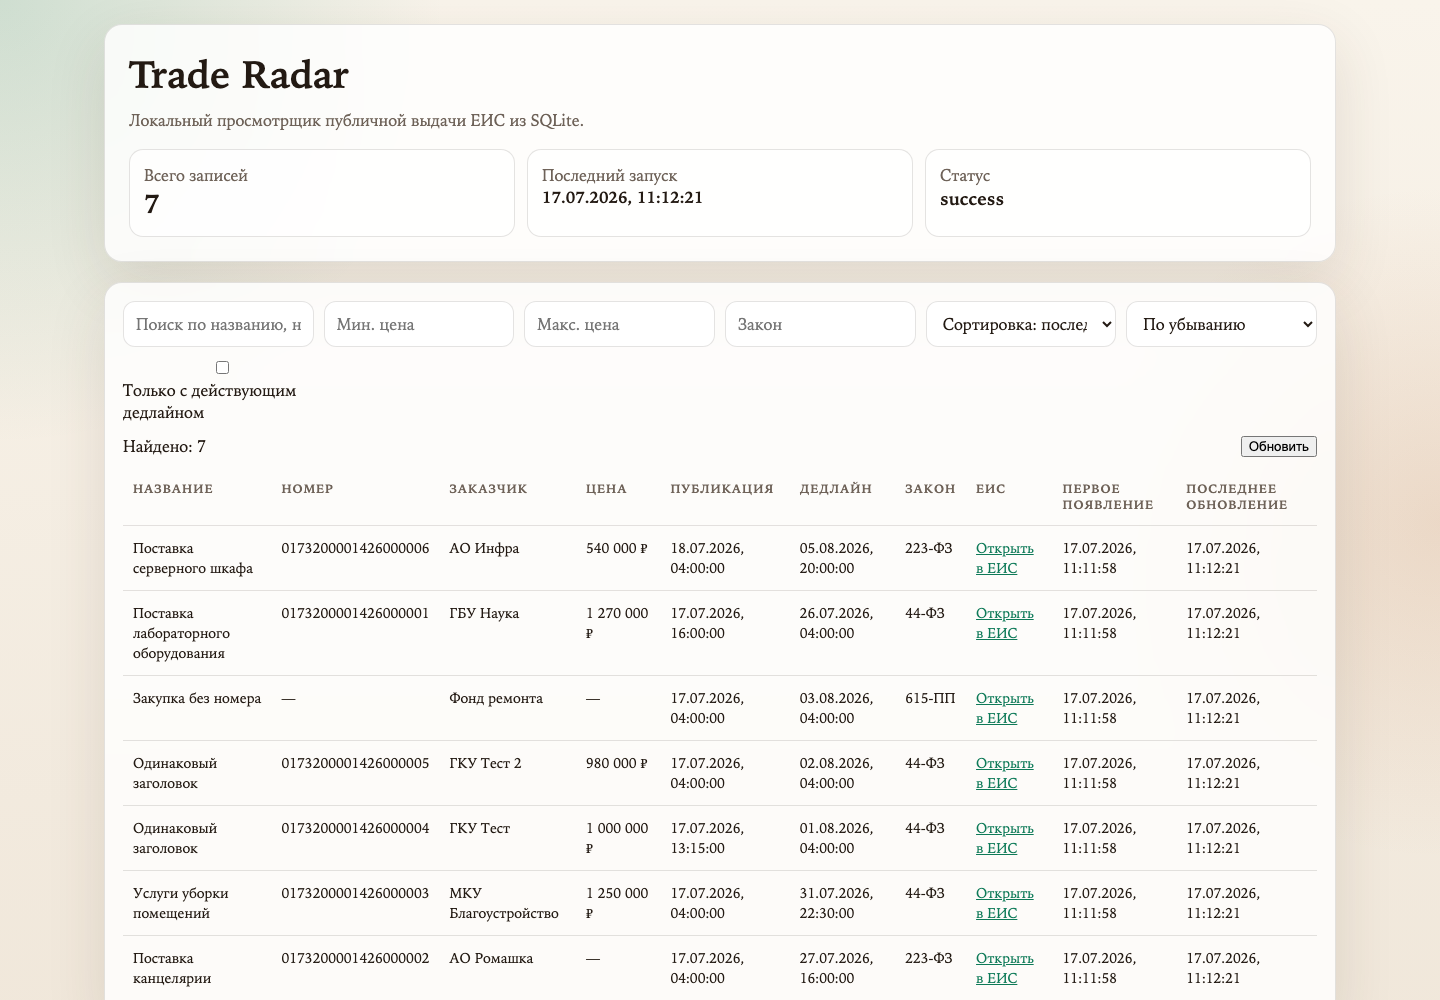Select the 'Всего записей' summary card
Image resolution: width=1440 pixels, height=1000 pixels.
[x=322, y=193]
